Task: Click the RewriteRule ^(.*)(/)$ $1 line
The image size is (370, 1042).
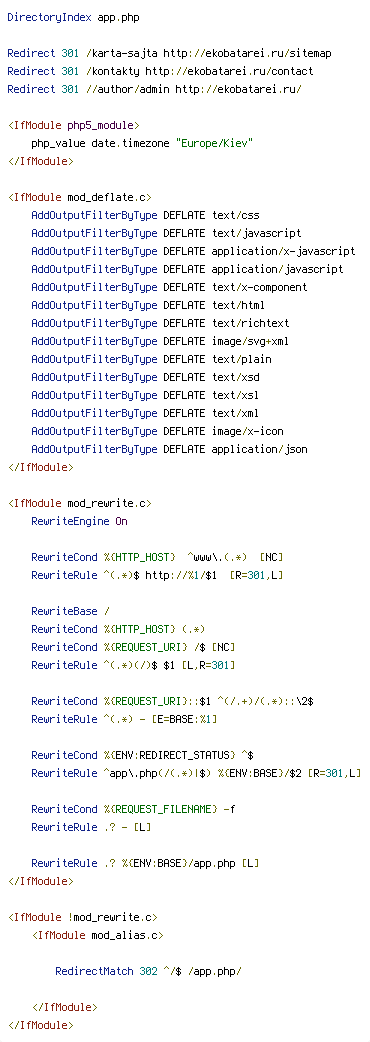Action: [x=133, y=665]
